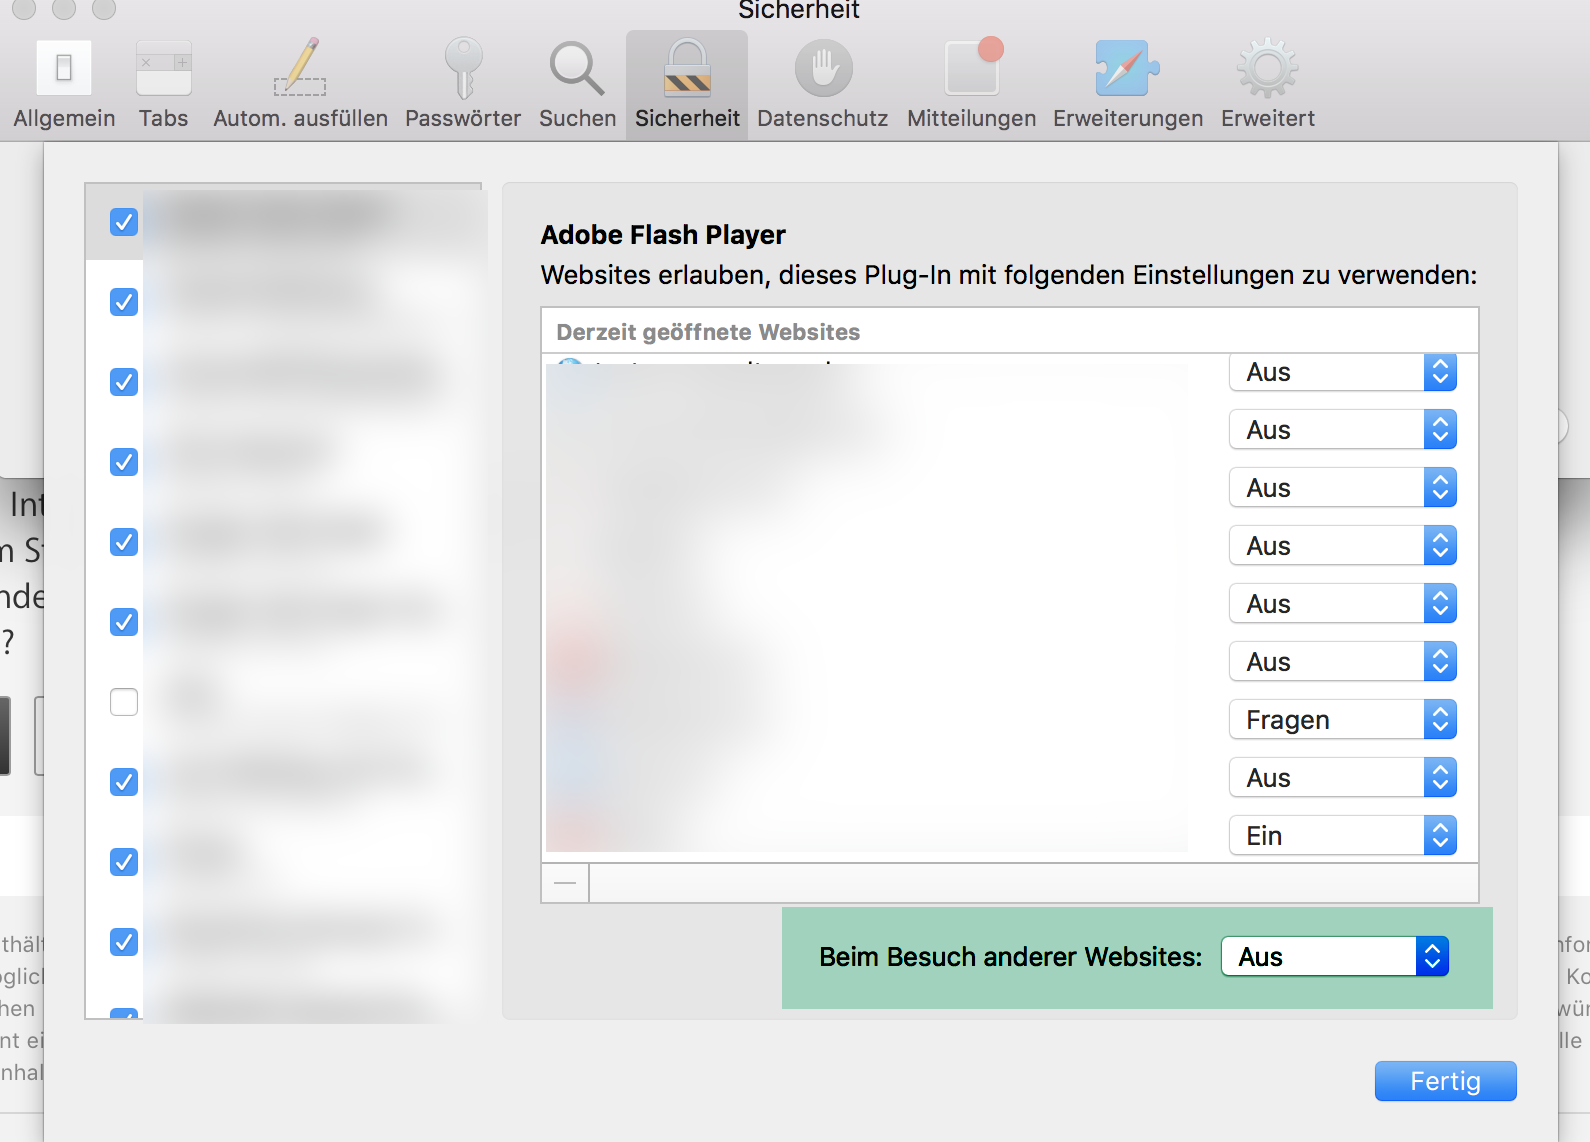Open the Aus dropdown in the first website row
The width and height of the screenshot is (1590, 1142).
point(1342,372)
